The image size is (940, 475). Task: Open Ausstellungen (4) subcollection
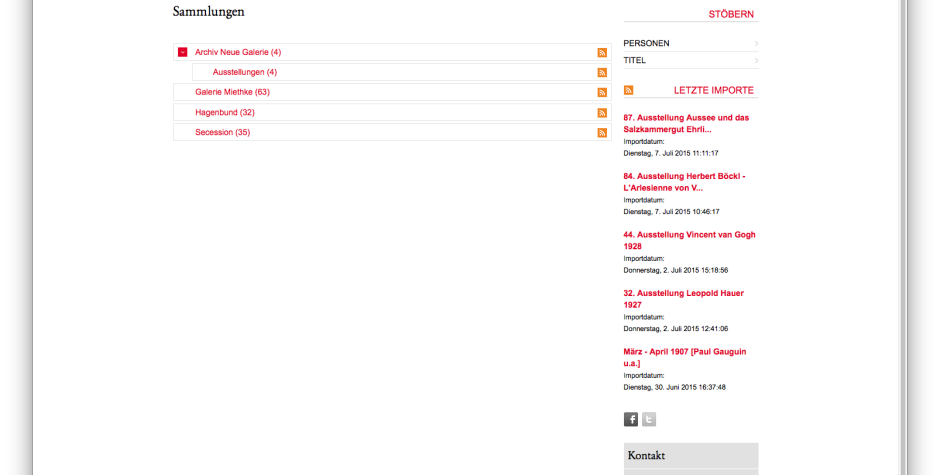(245, 72)
